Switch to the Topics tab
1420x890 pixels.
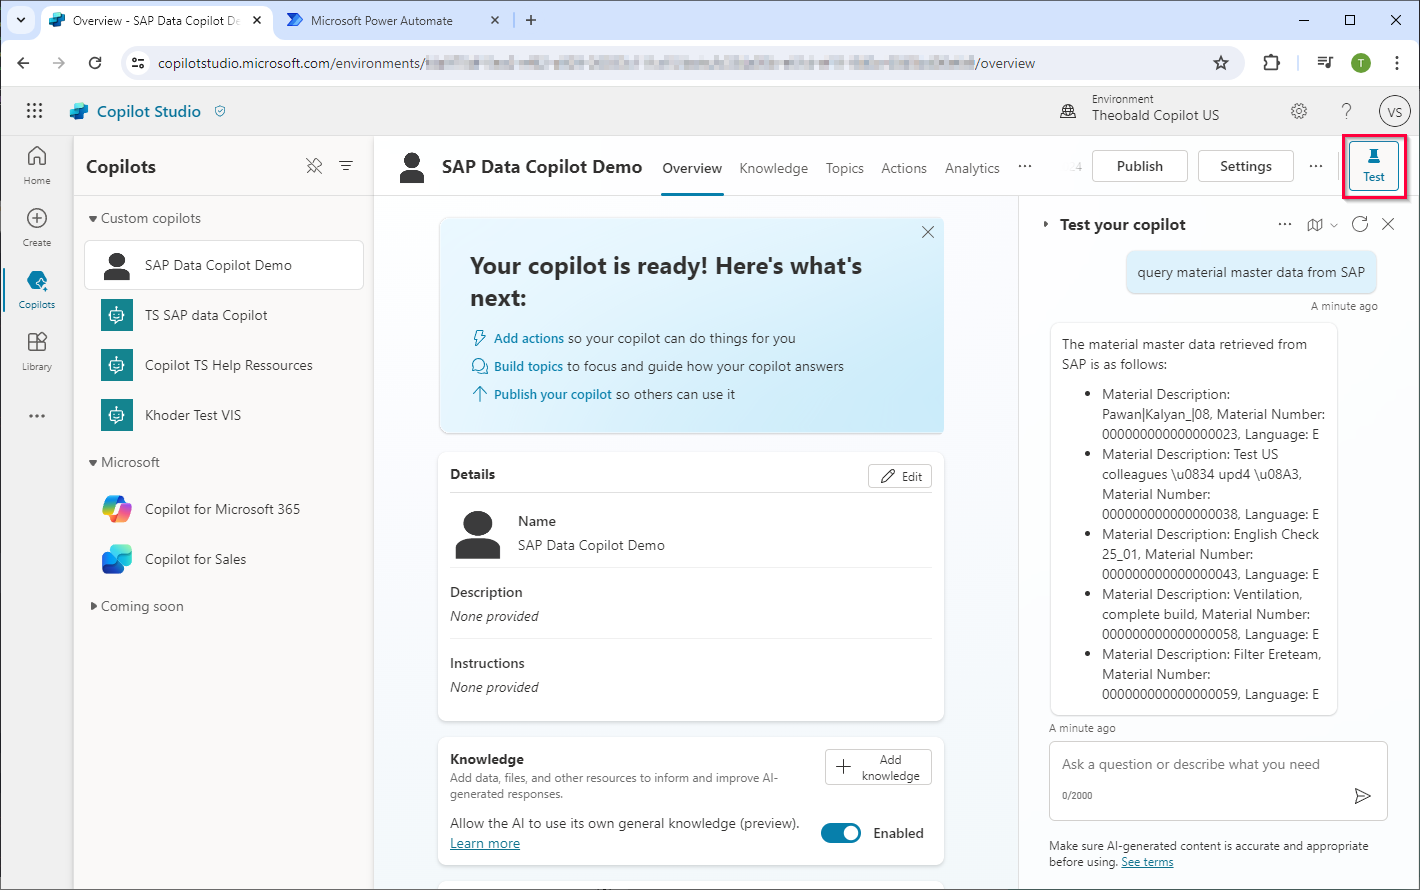point(845,168)
